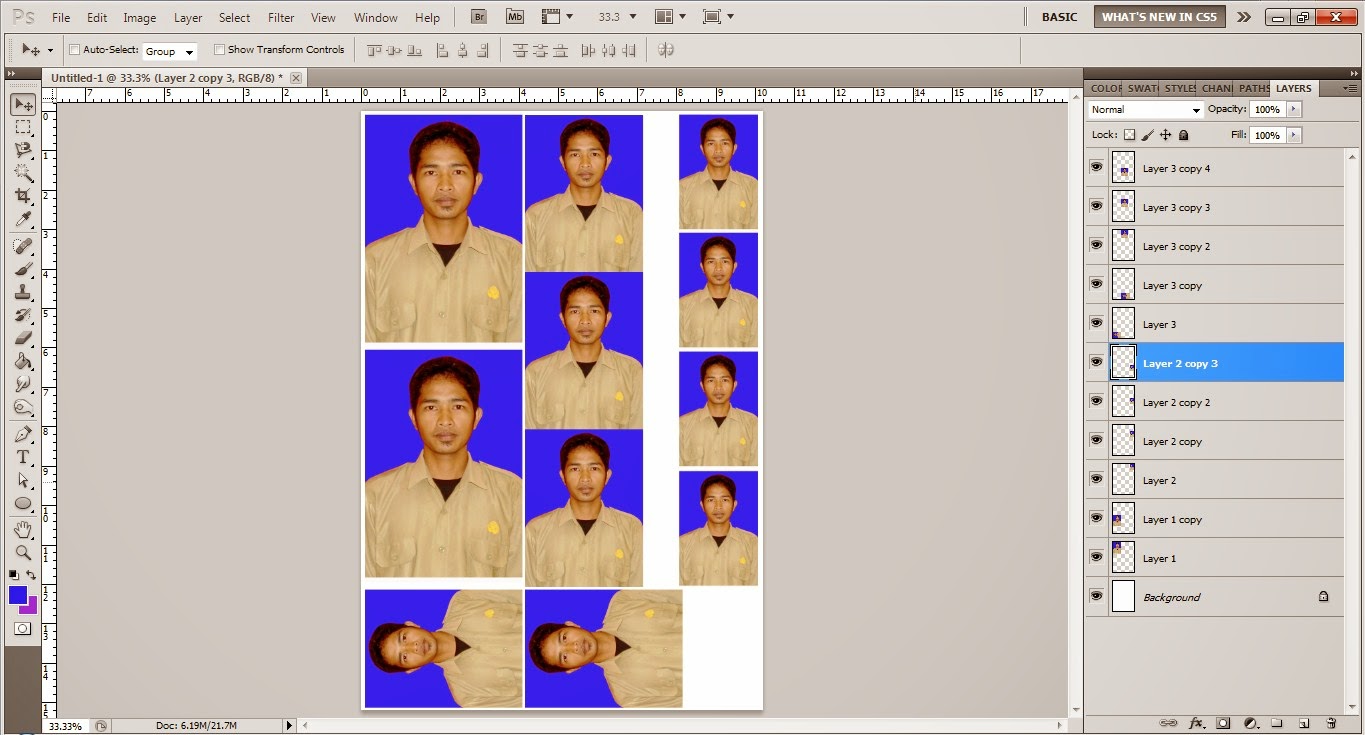Hide the Background layer visibility
This screenshot has width=1365, height=735.
pyautogui.click(x=1096, y=596)
